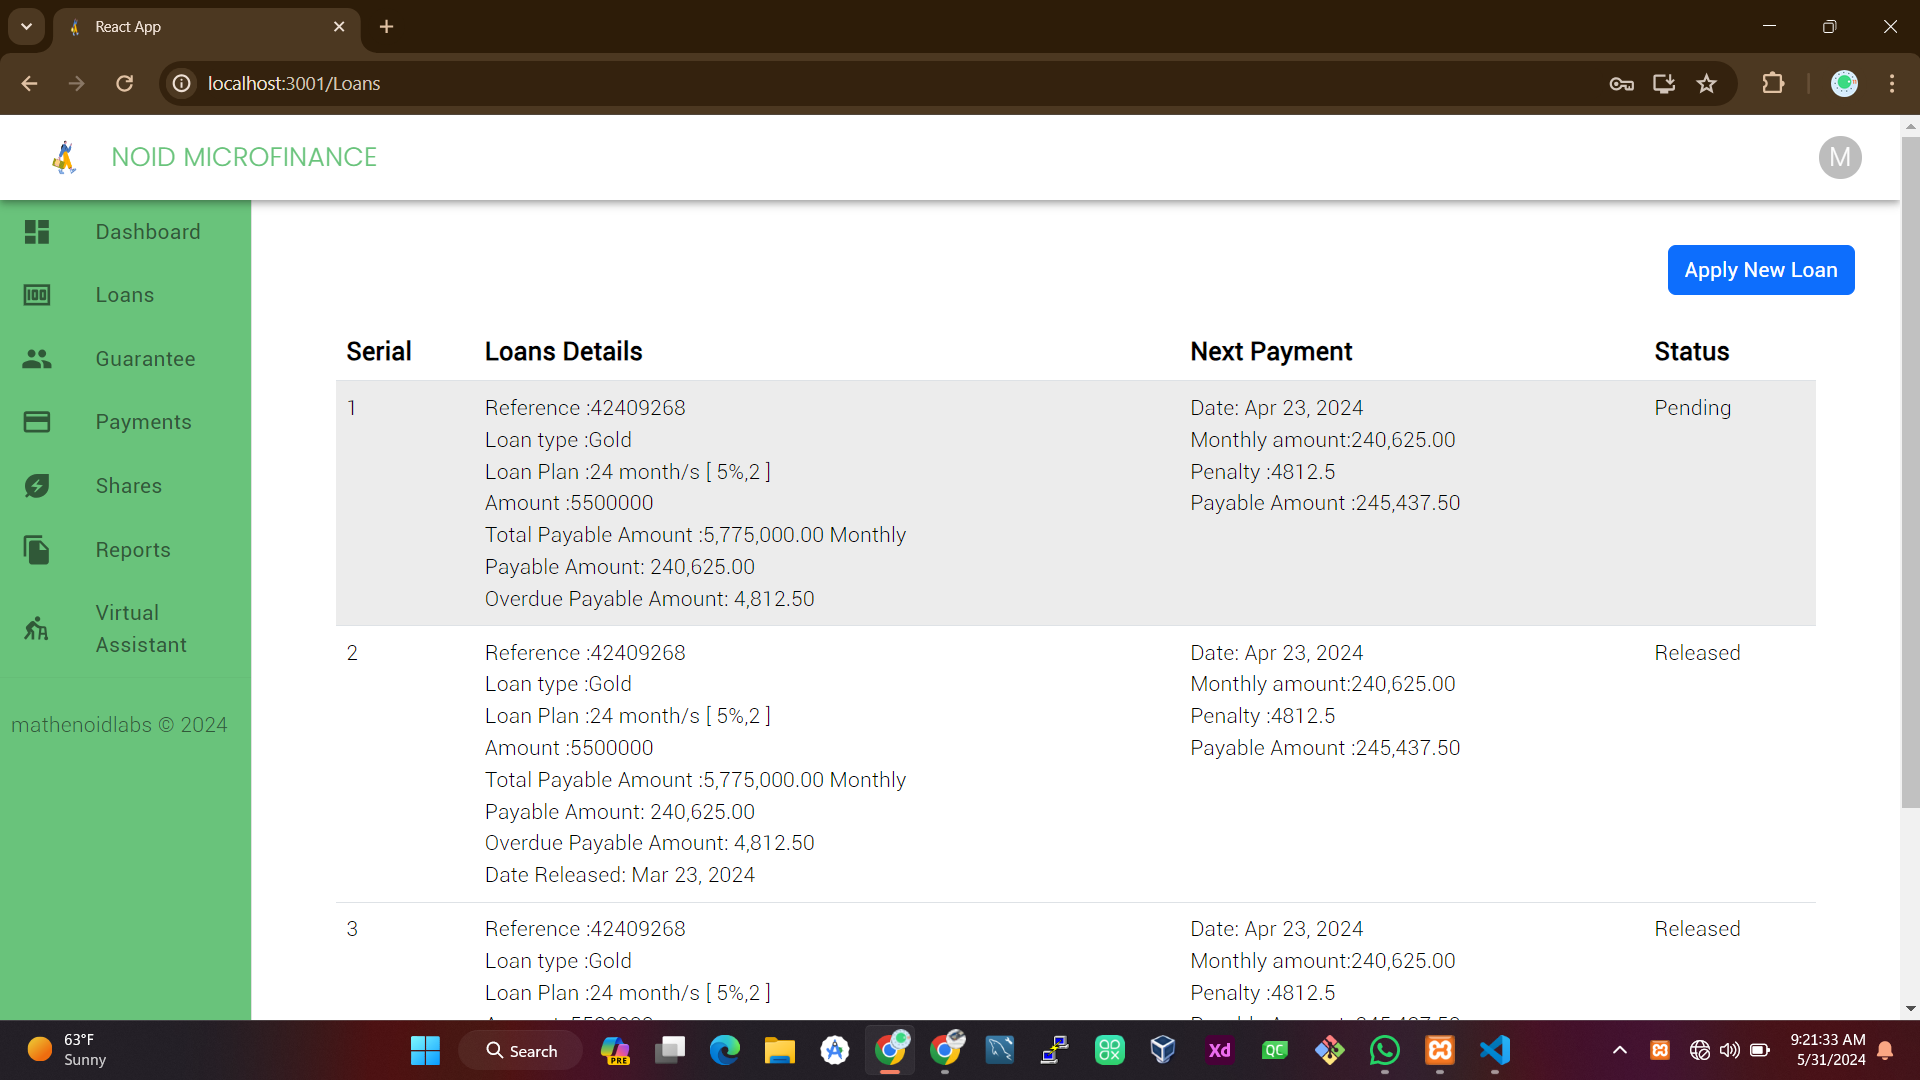Bookmark this page with star icon
This screenshot has height=1080, width=1920.
point(1707,84)
